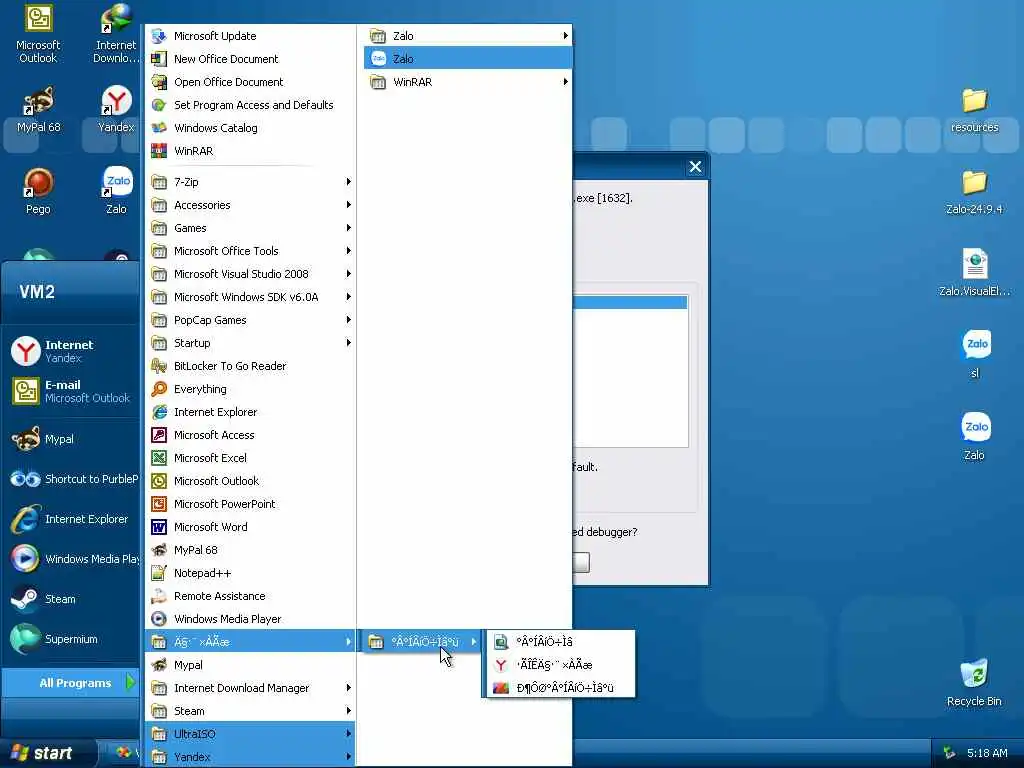Launch Windows Media Player from programs list
This screenshot has width=1024, height=768.
click(x=249, y=619)
